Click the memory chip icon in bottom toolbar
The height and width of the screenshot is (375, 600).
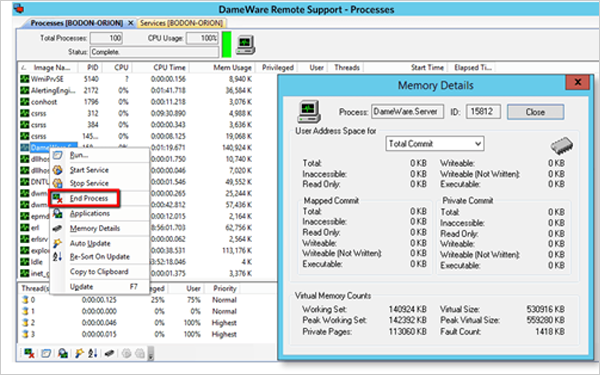point(109,353)
